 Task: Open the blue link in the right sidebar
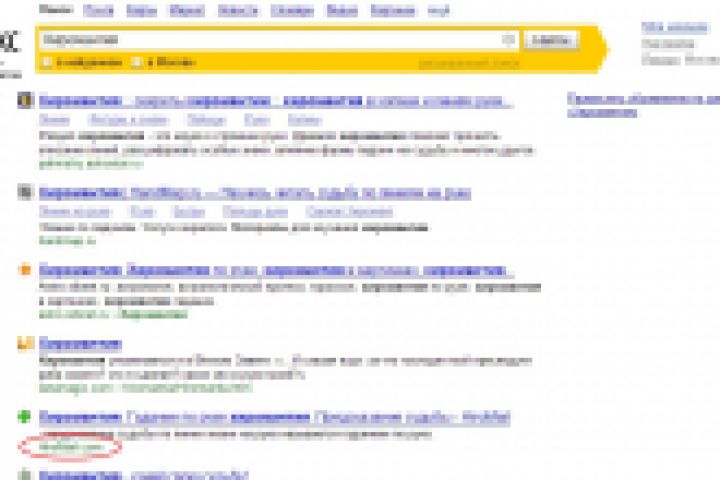point(643,105)
